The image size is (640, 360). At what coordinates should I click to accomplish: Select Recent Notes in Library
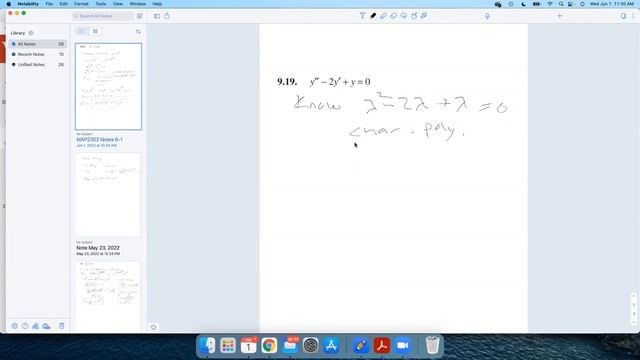tap(38, 54)
